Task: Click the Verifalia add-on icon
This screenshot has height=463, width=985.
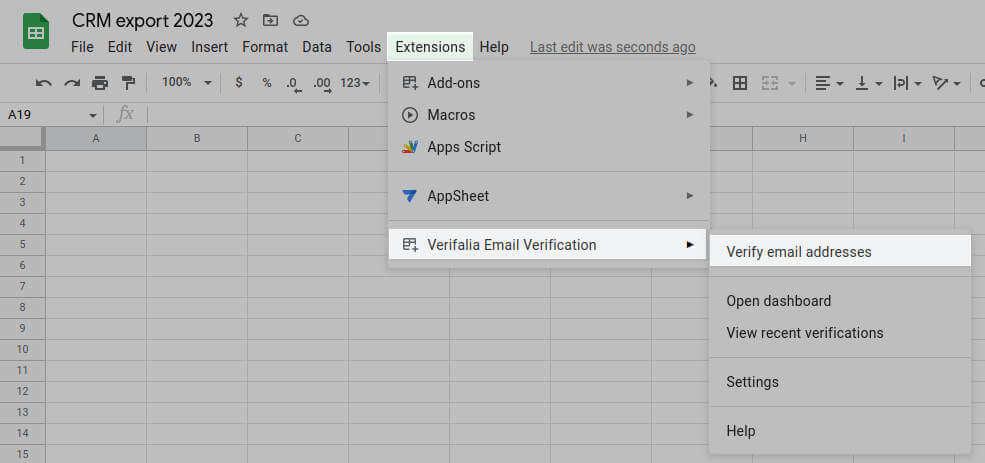Action: (x=410, y=245)
